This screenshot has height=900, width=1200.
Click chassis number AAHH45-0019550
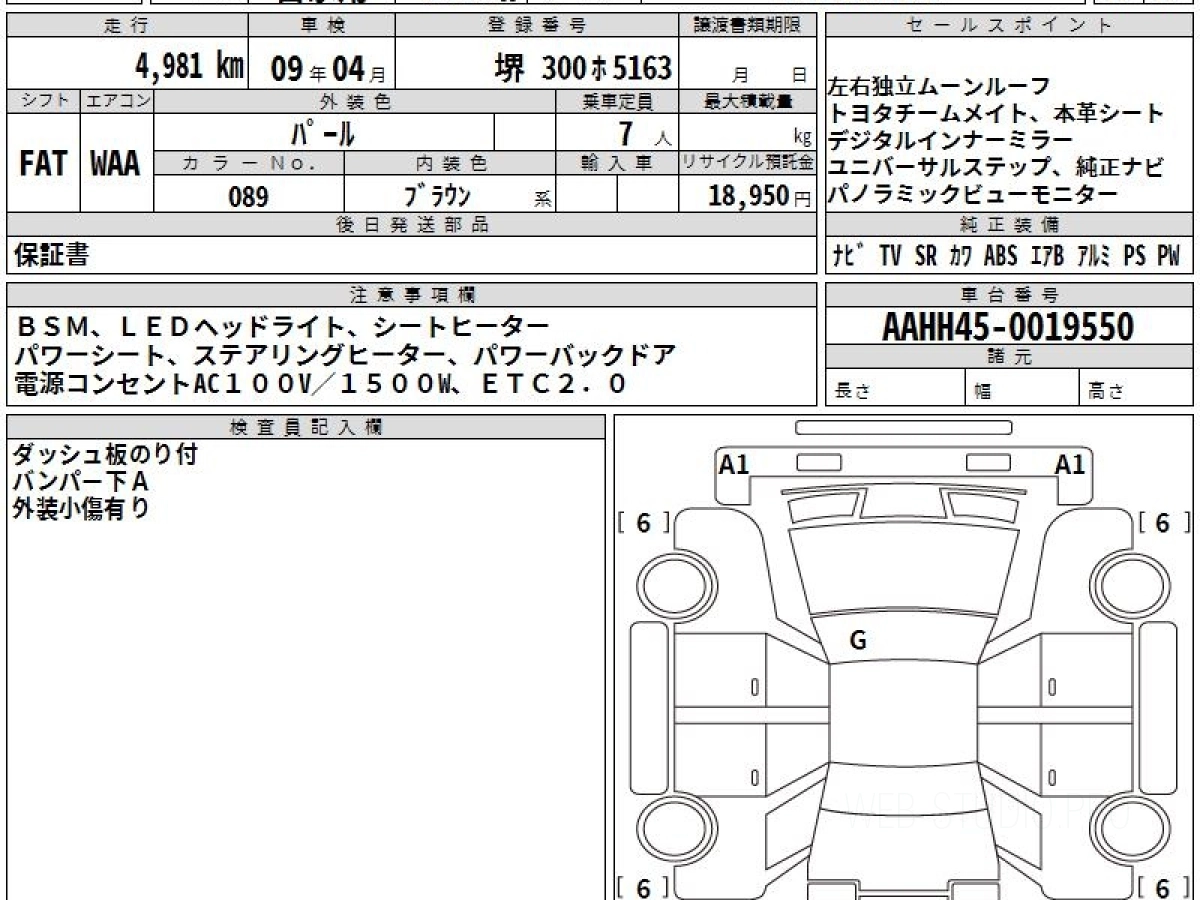[1009, 327]
